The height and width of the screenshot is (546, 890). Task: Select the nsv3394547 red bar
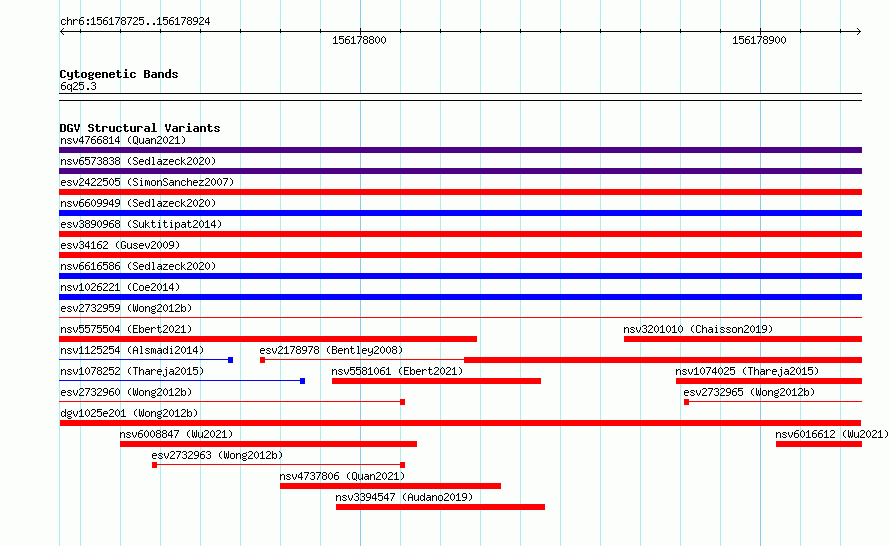pos(440,507)
